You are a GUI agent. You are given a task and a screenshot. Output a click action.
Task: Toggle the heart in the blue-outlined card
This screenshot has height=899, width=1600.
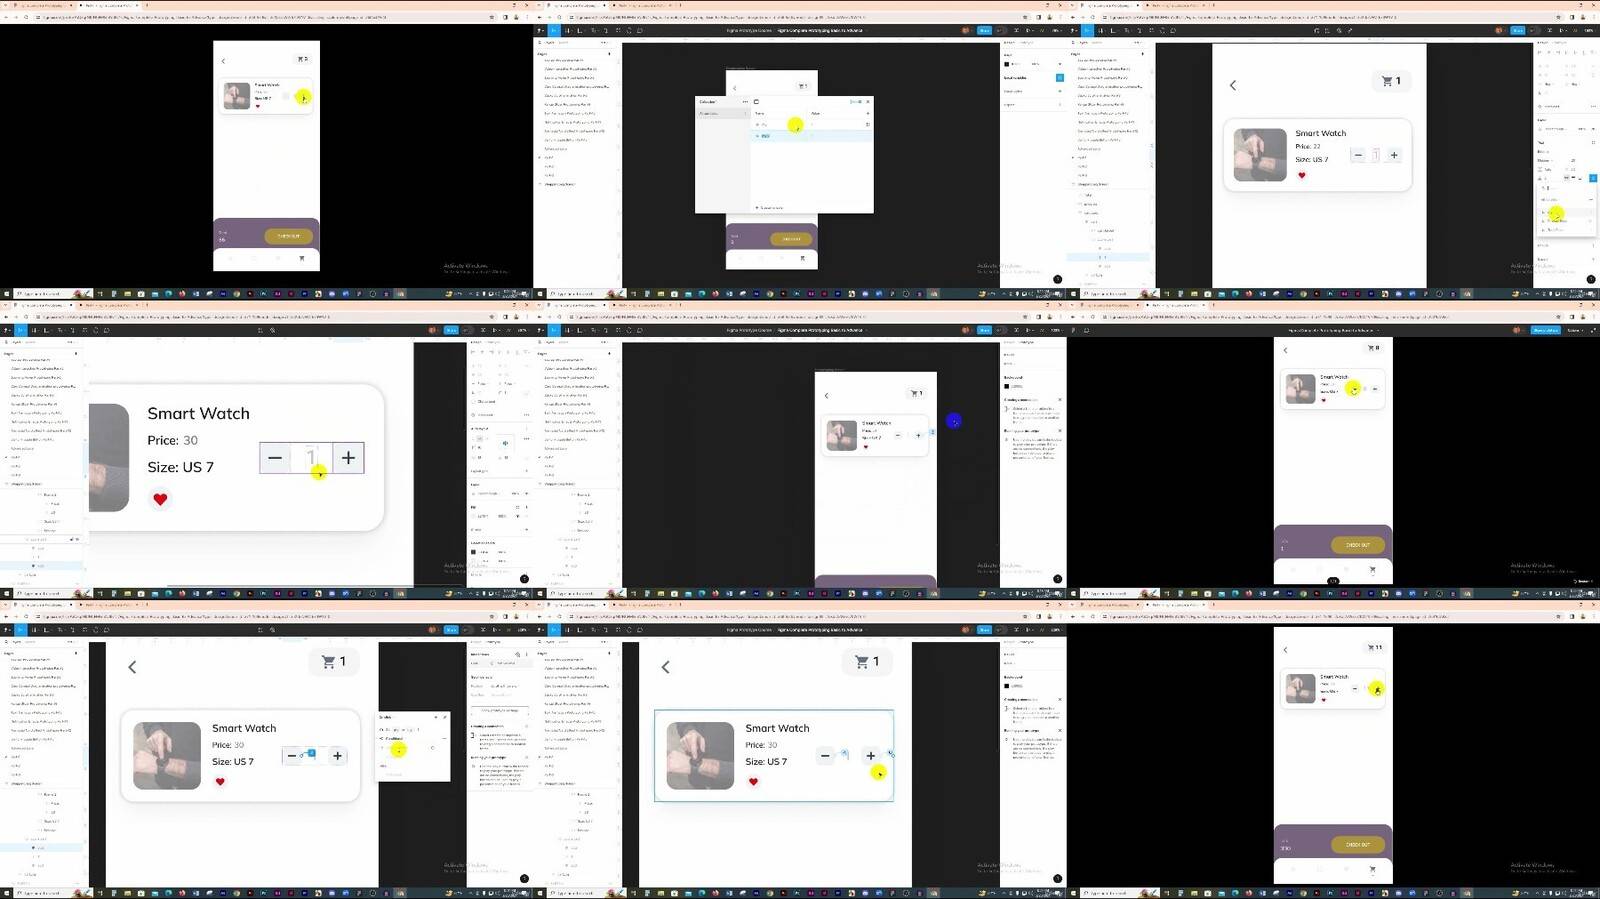coord(753,782)
